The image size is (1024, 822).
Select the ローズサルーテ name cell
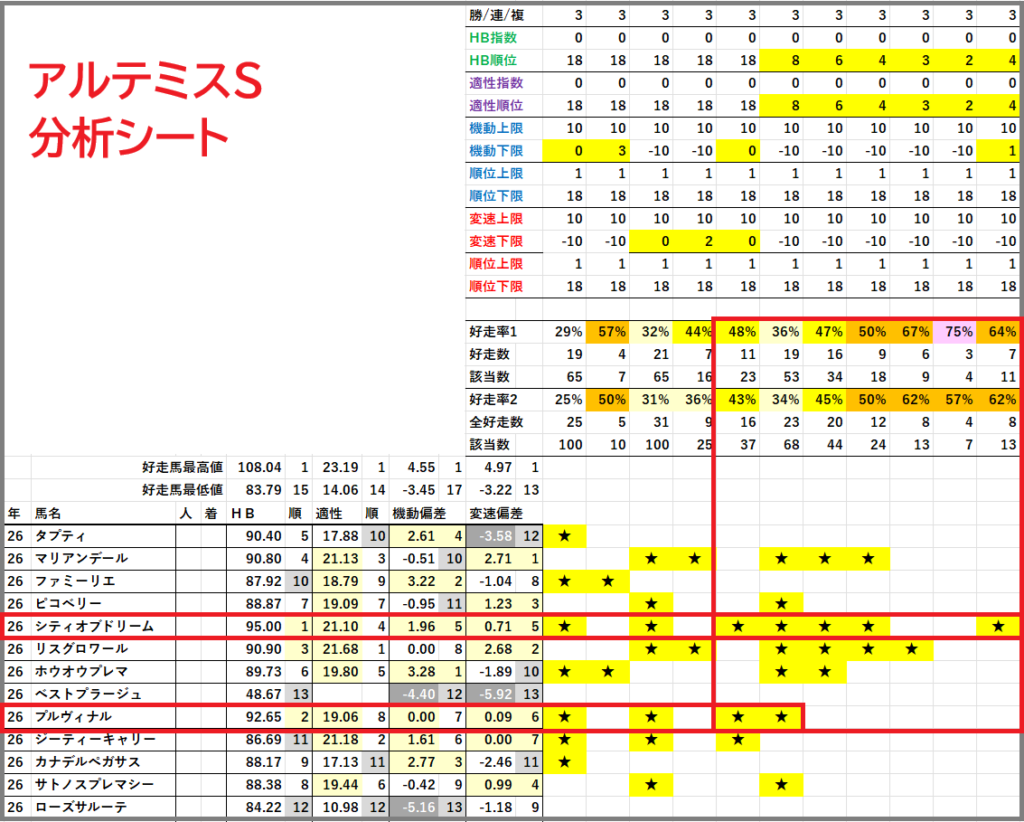pyautogui.click(x=103, y=807)
